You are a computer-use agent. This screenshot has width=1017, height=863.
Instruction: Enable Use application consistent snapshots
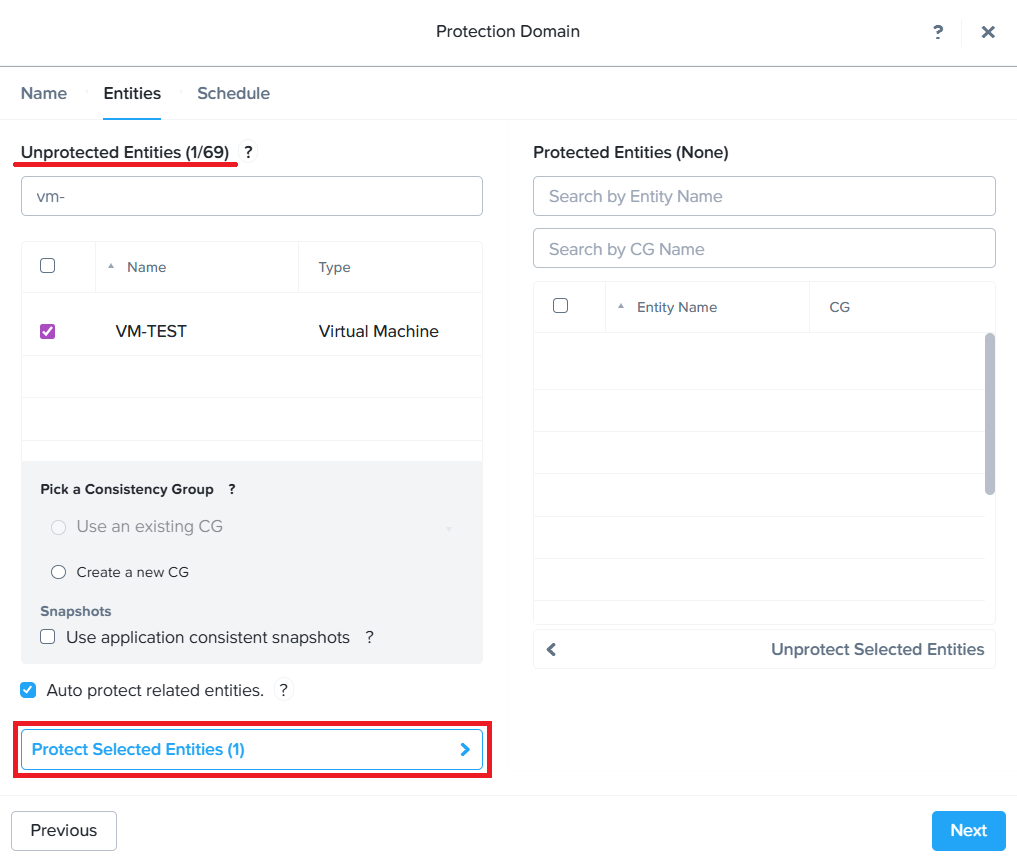coord(48,637)
